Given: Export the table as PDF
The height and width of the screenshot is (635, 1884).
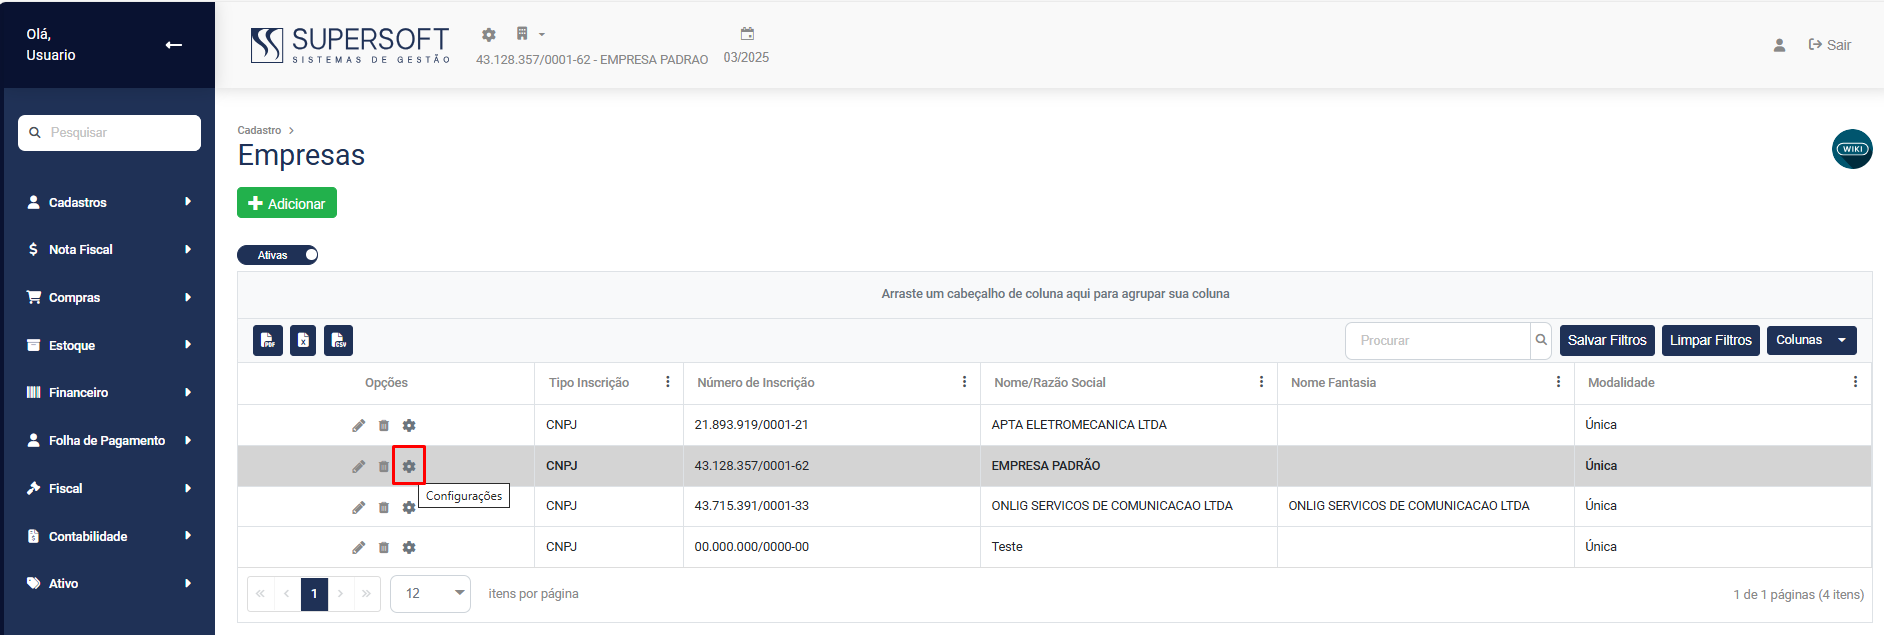Looking at the screenshot, I should point(268,341).
